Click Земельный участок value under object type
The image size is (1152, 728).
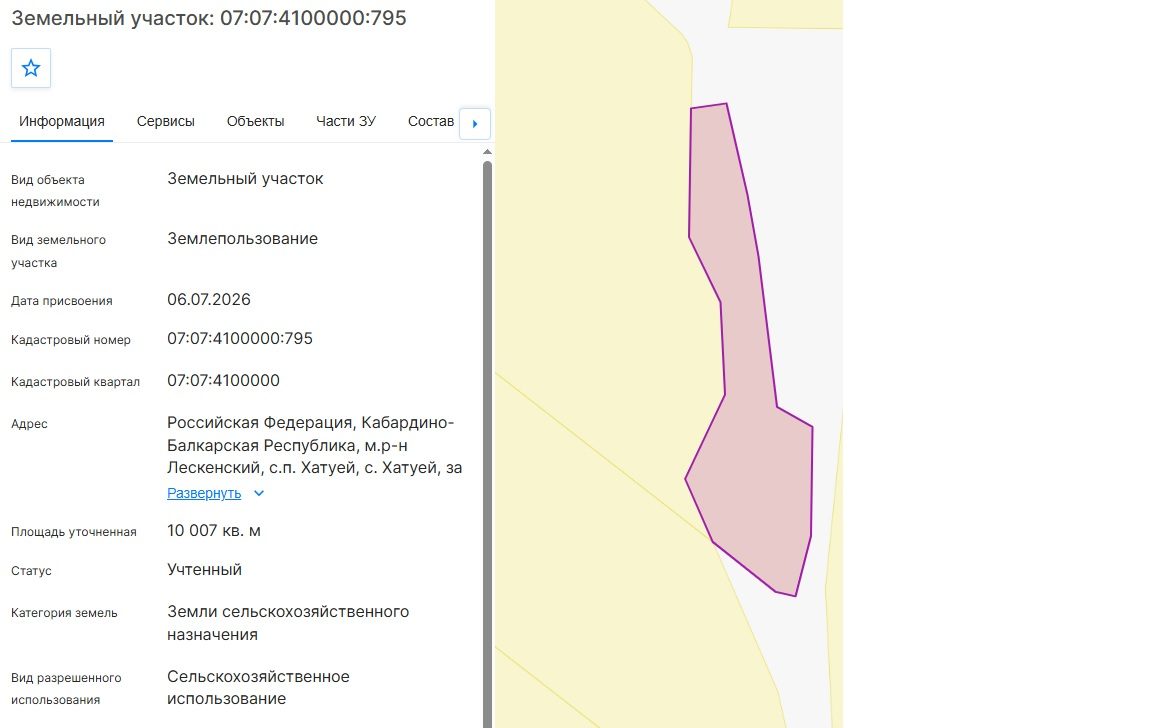coord(245,179)
